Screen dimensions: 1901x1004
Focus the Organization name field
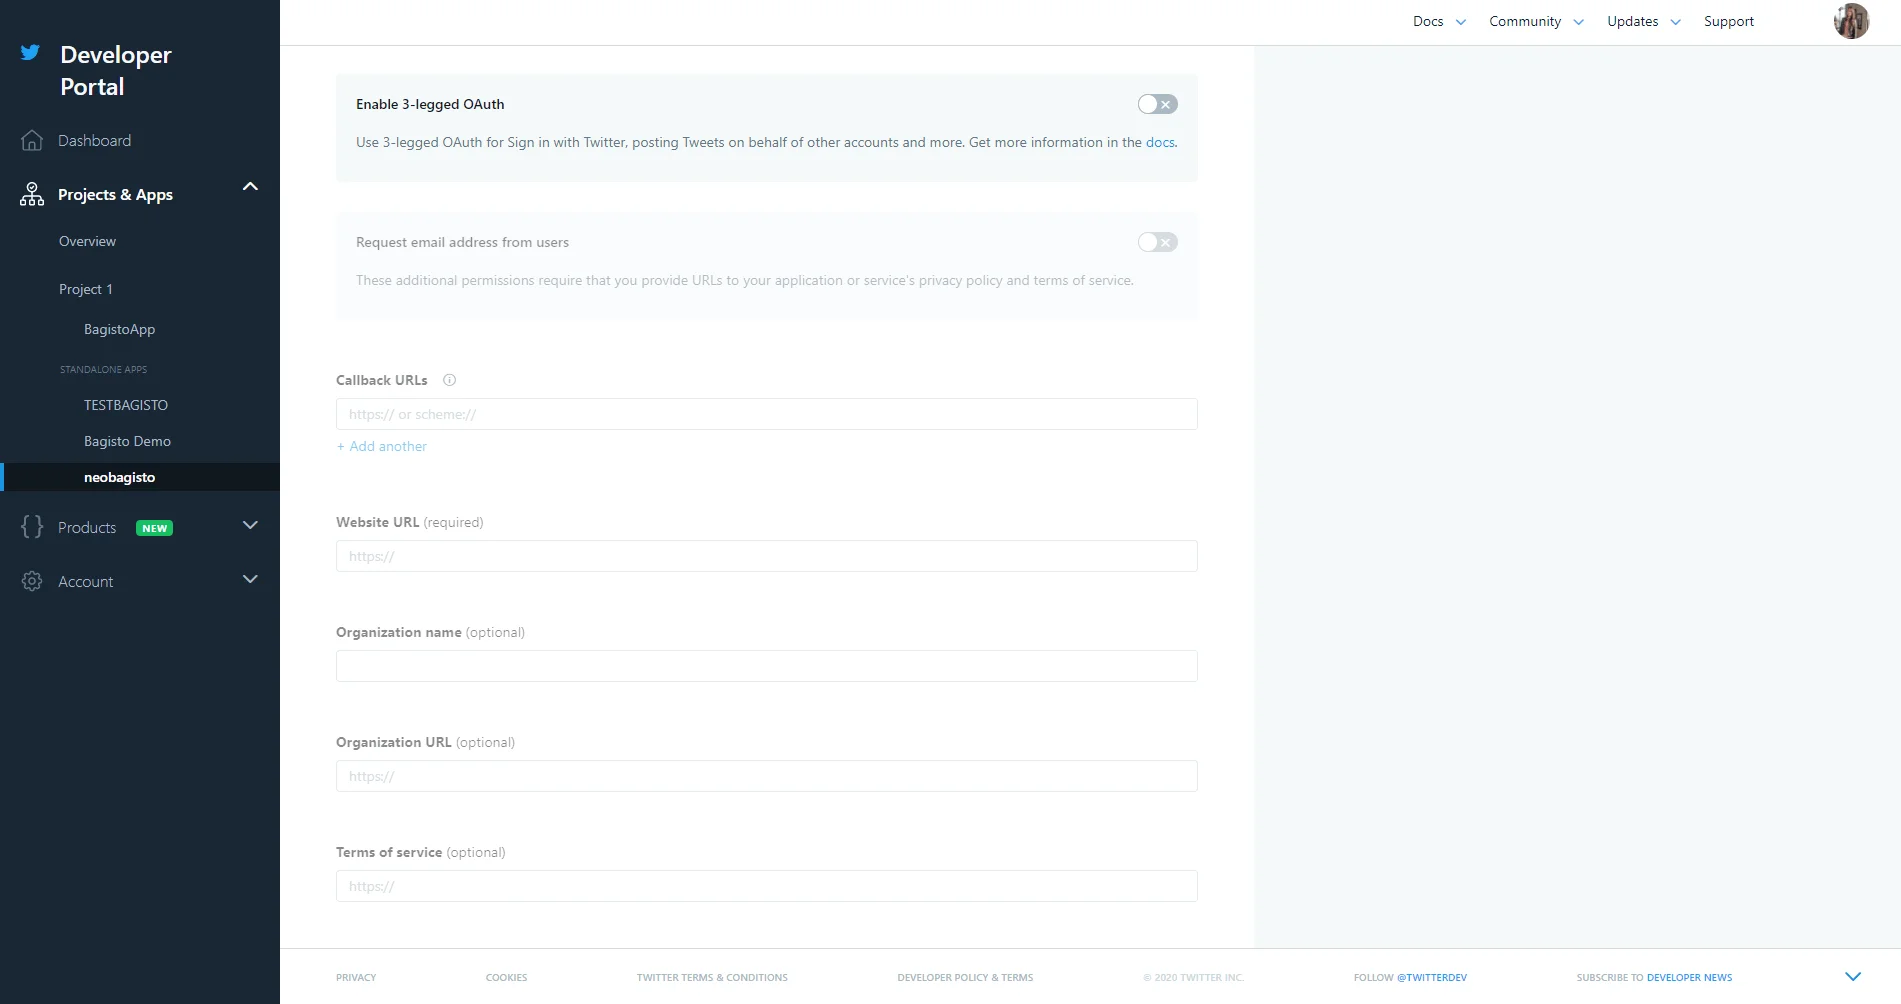click(766, 666)
